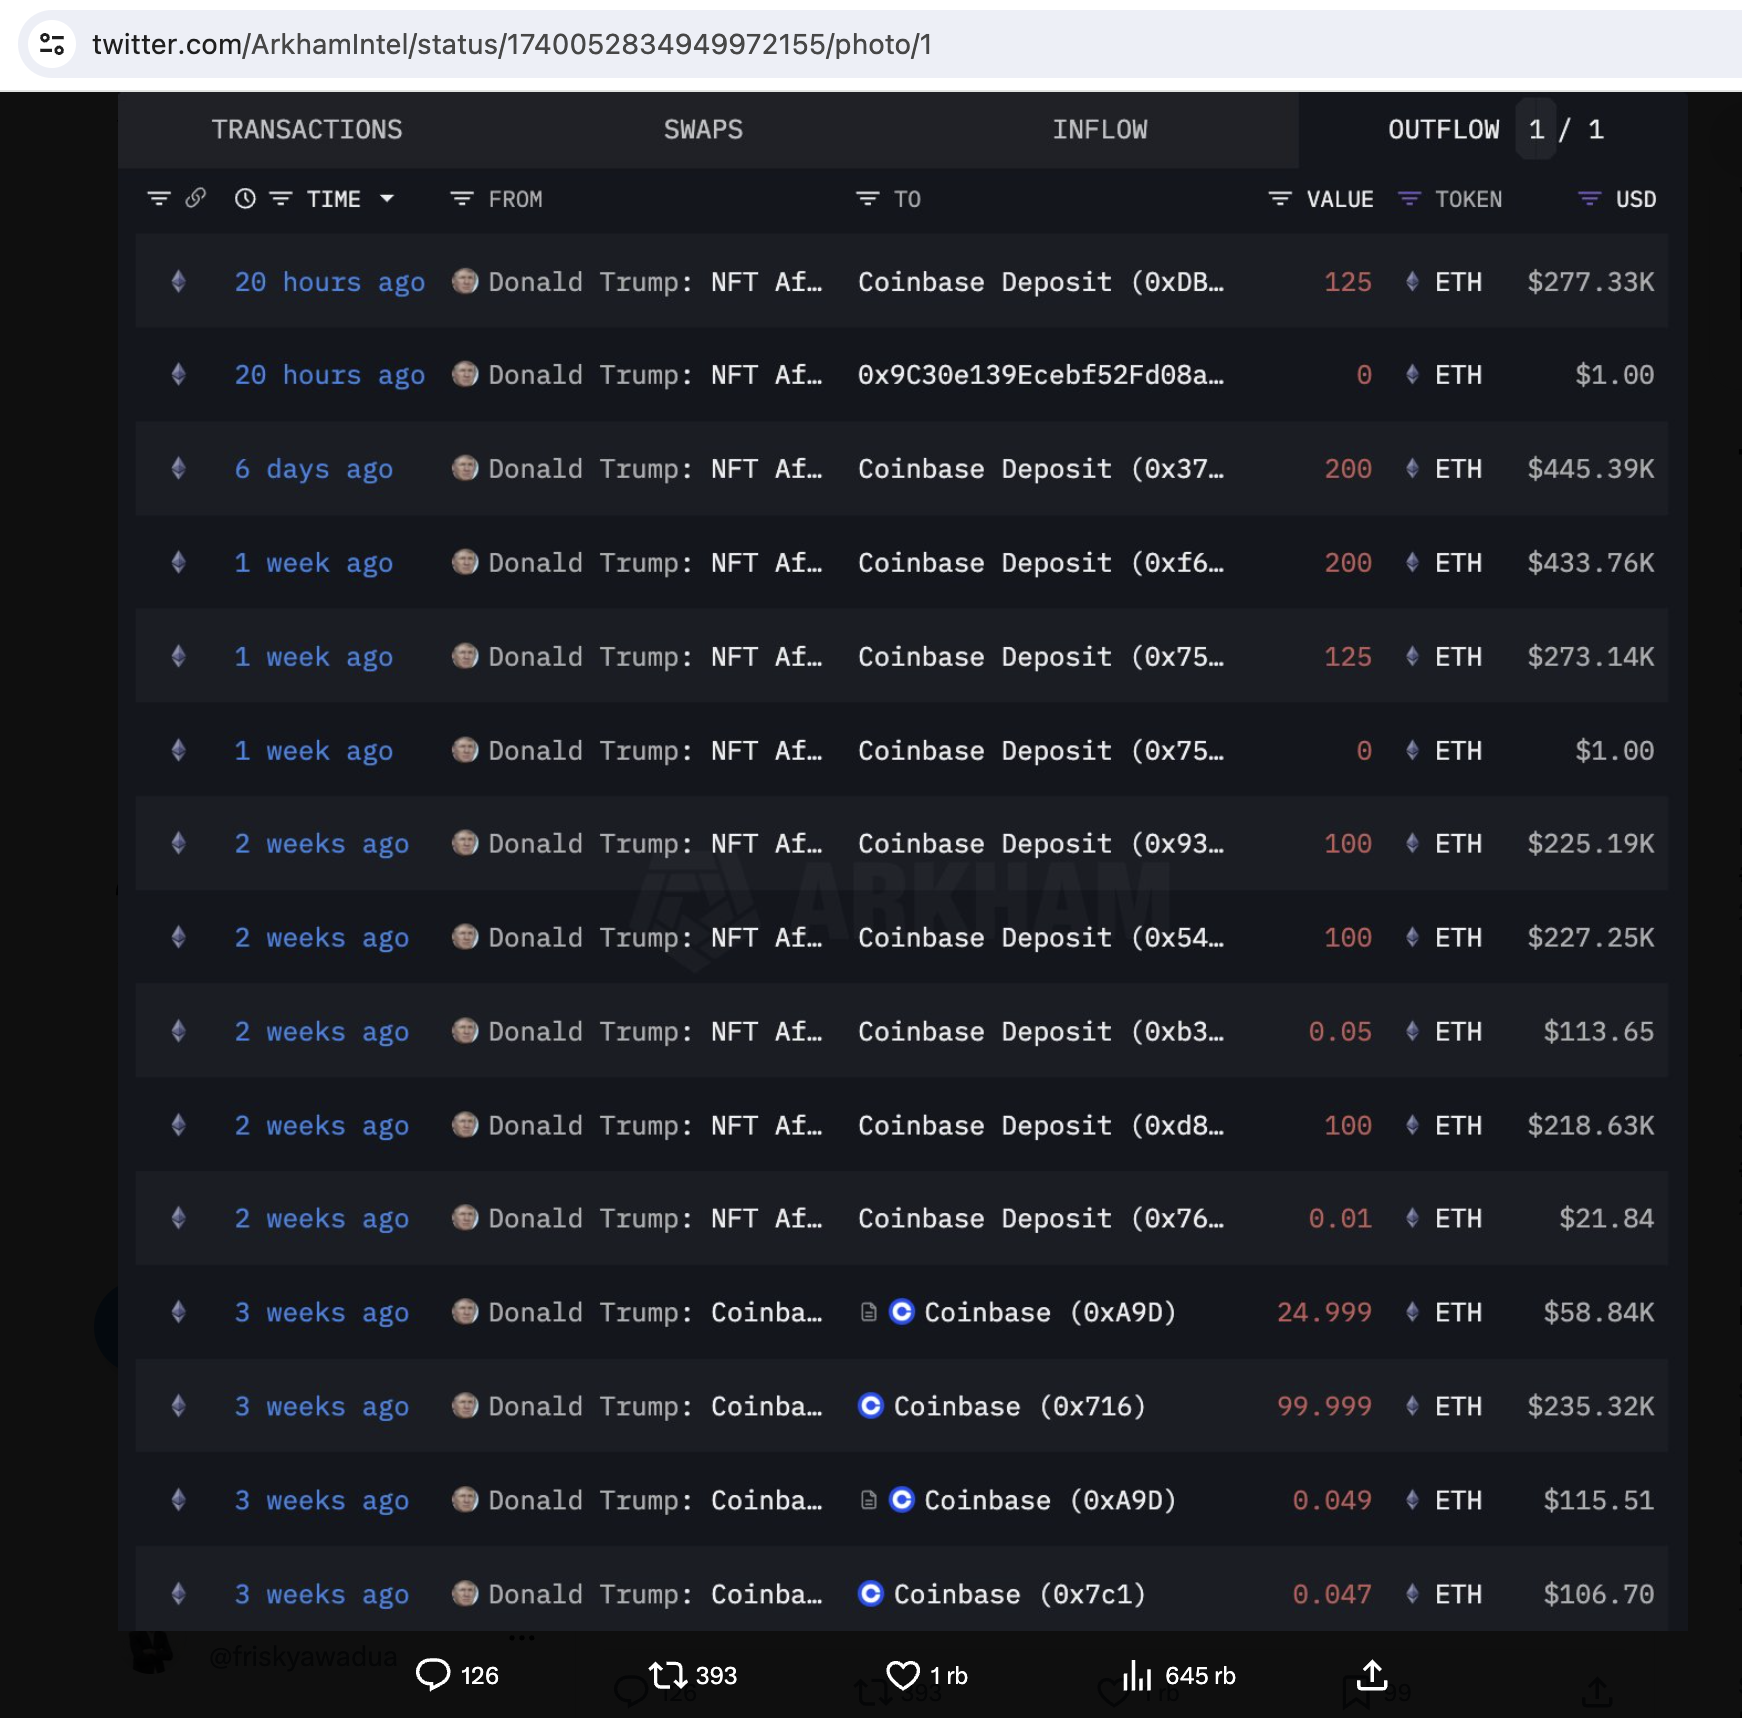Click Coinbase logo on $58.84K row
Viewport: 1742px width, 1718px height.
point(902,1311)
